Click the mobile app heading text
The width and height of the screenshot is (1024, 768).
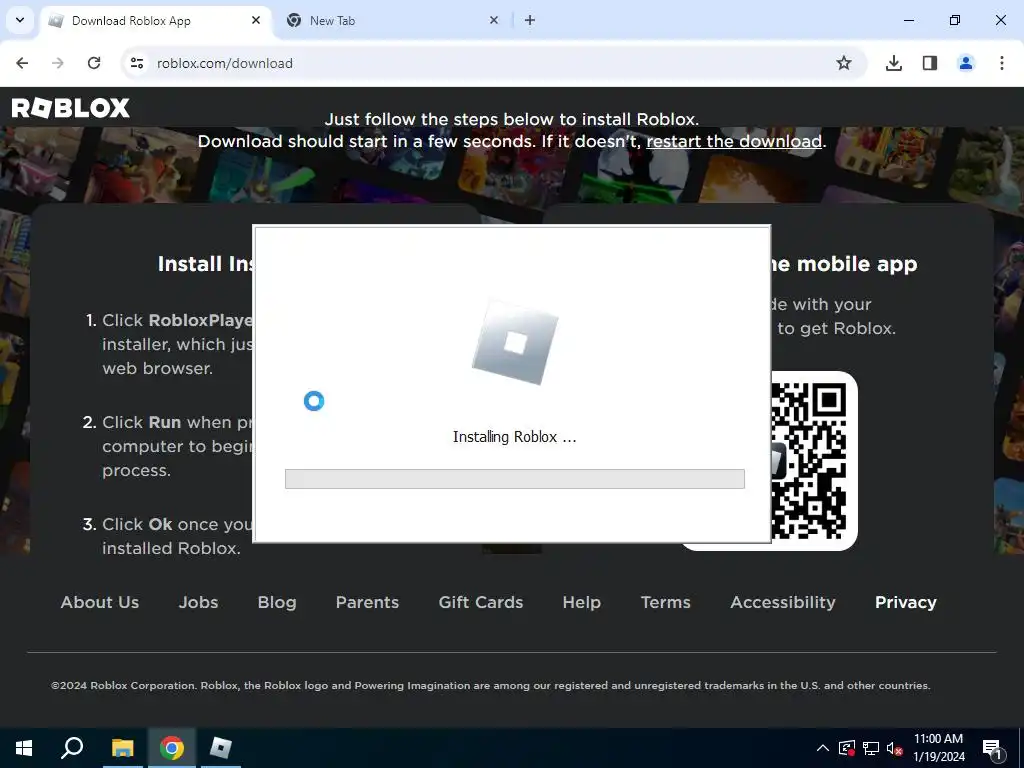point(844,264)
